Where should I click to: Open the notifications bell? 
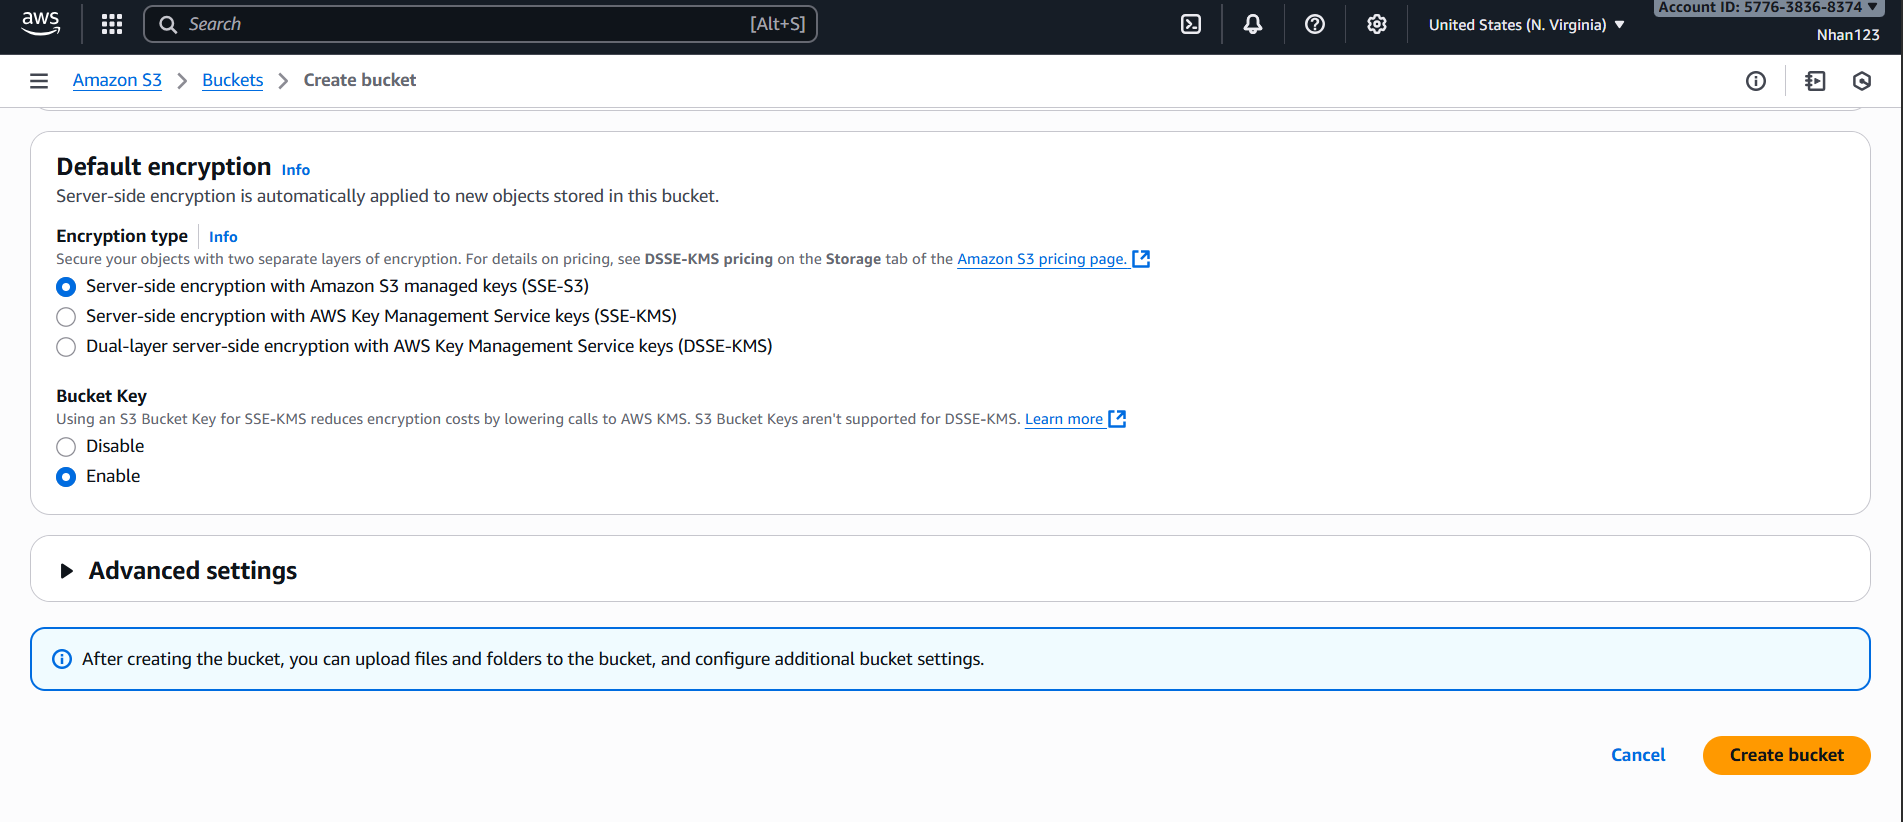coord(1253,24)
